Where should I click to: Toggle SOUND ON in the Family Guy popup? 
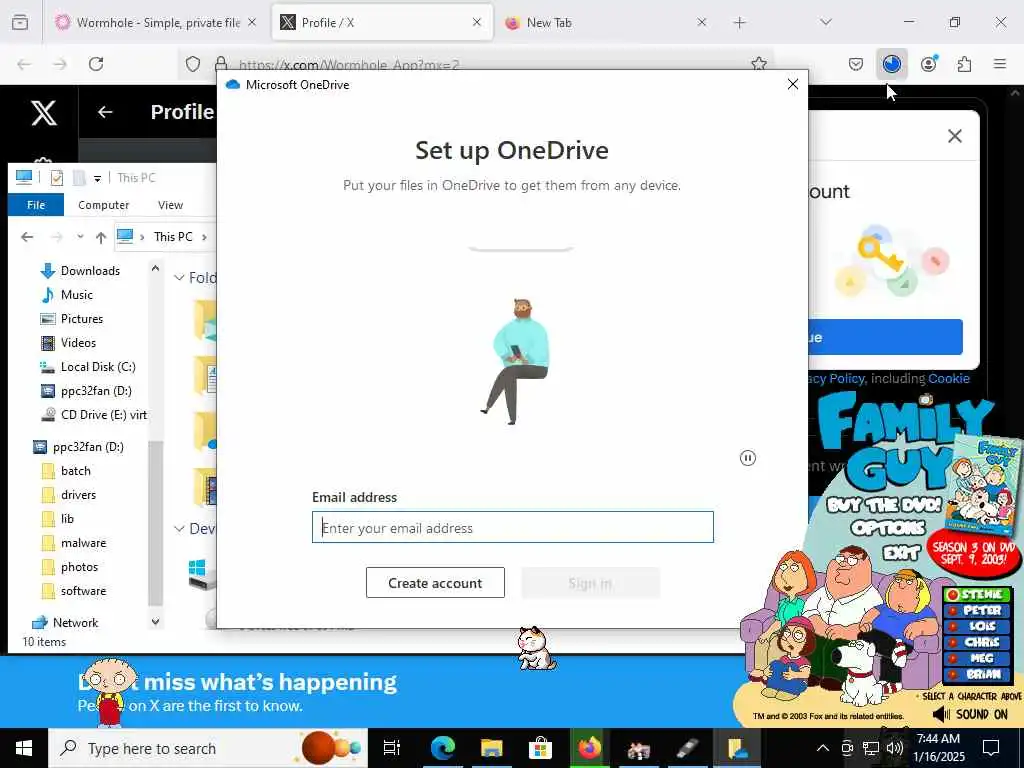[970, 714]
